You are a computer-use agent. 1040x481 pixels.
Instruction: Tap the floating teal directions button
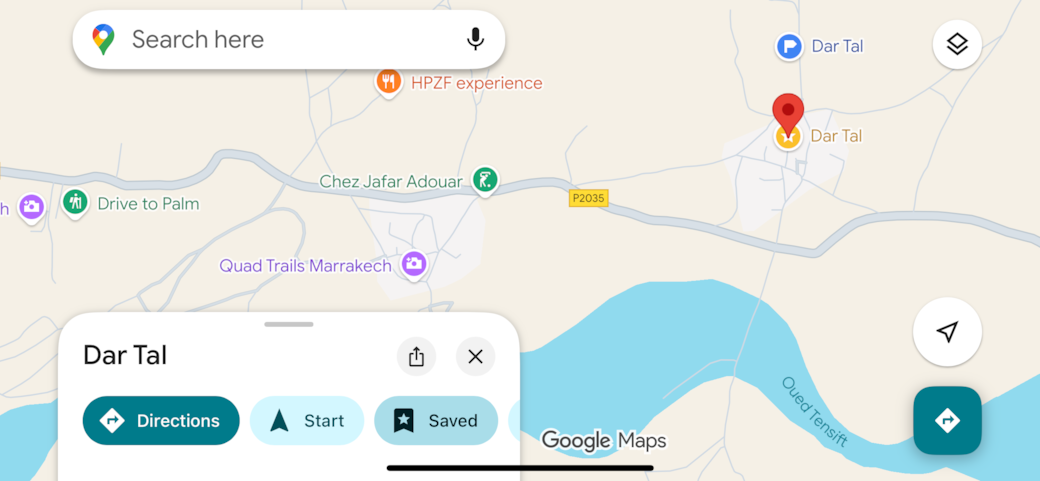pos(947,421)
